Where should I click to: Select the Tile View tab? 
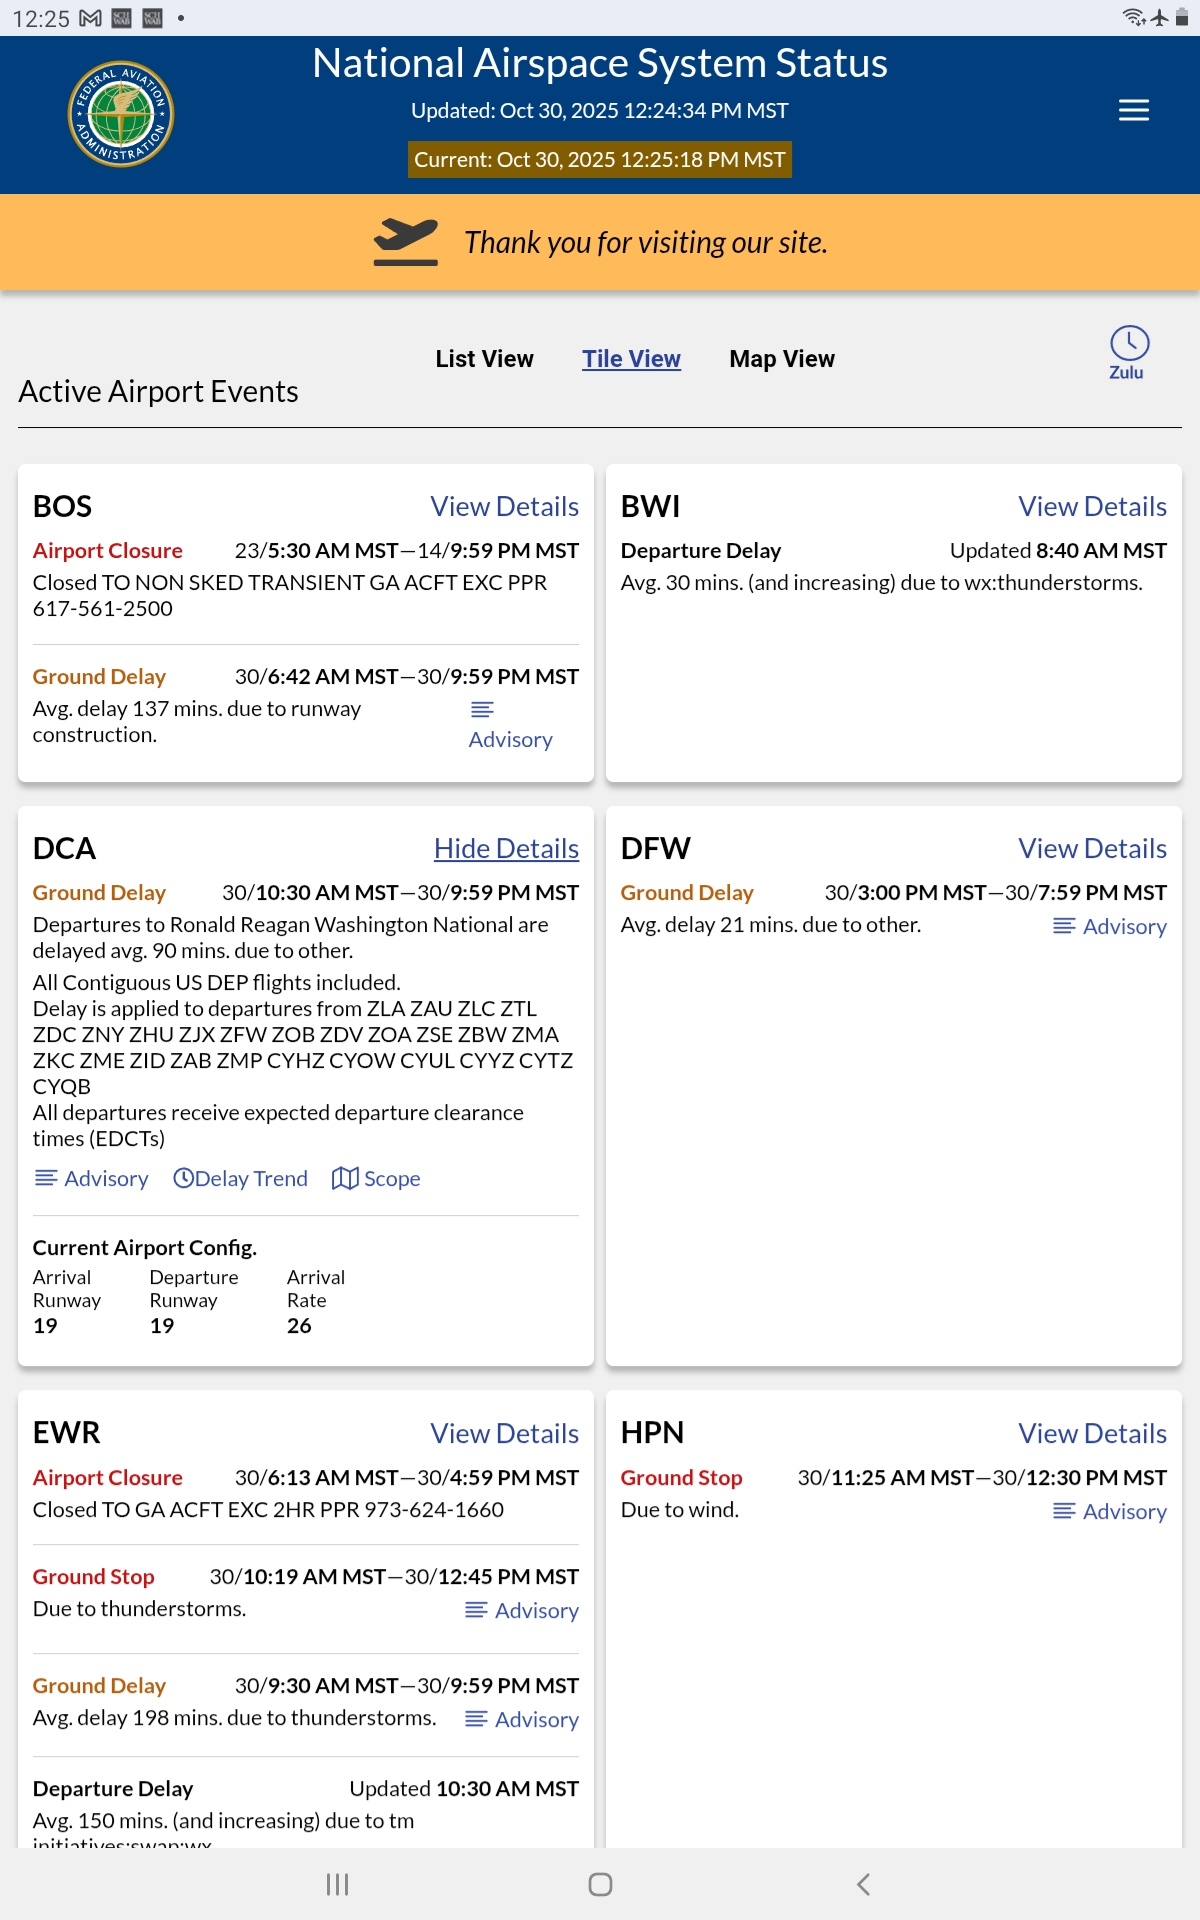pyautogui.click(x=631, y=359)
